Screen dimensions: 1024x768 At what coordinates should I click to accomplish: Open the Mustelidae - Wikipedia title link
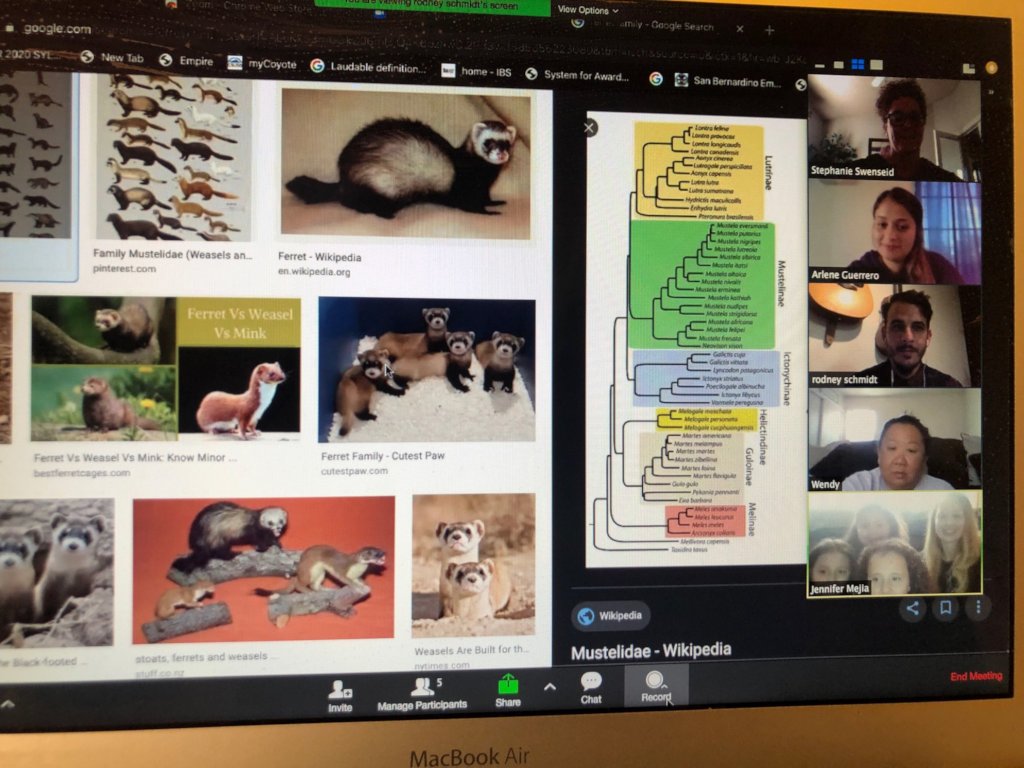click(651, 652)
